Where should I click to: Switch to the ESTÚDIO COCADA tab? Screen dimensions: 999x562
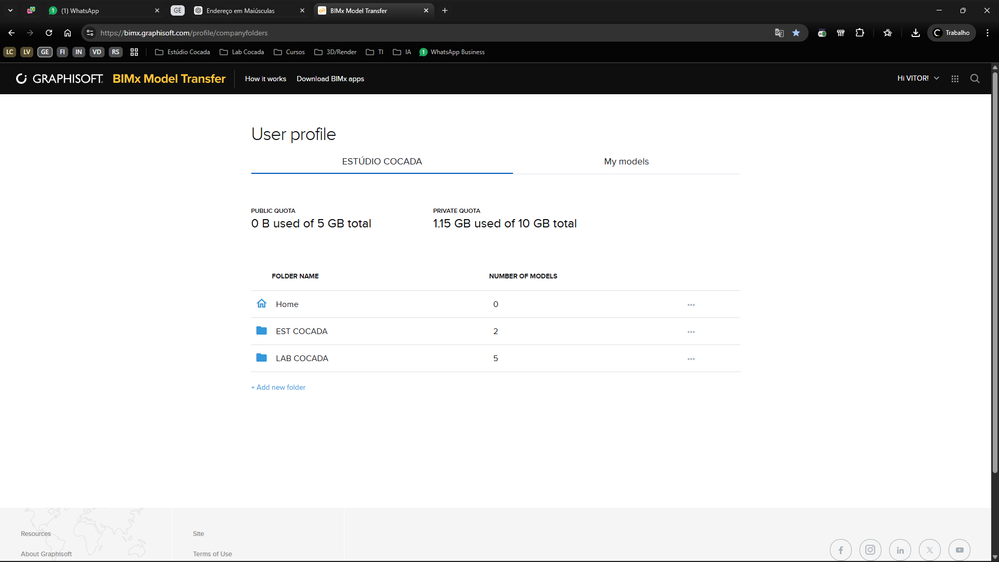pyautogui.click(x=382, y=161)
